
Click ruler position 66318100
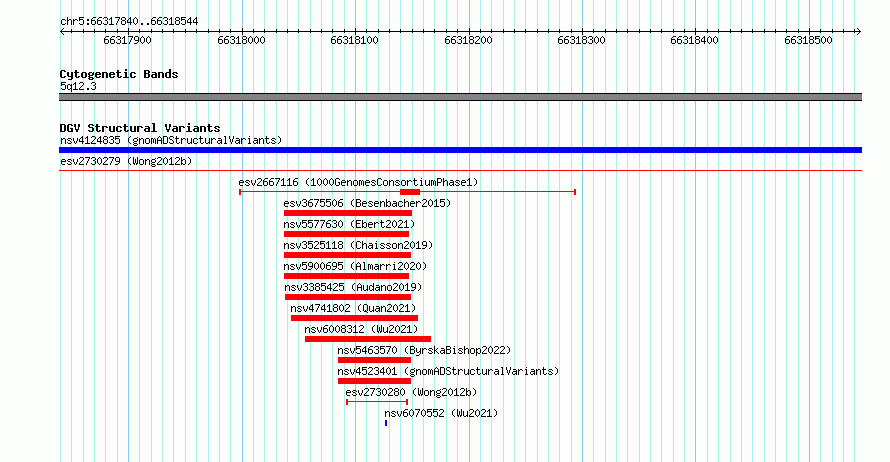pos(354,40)
